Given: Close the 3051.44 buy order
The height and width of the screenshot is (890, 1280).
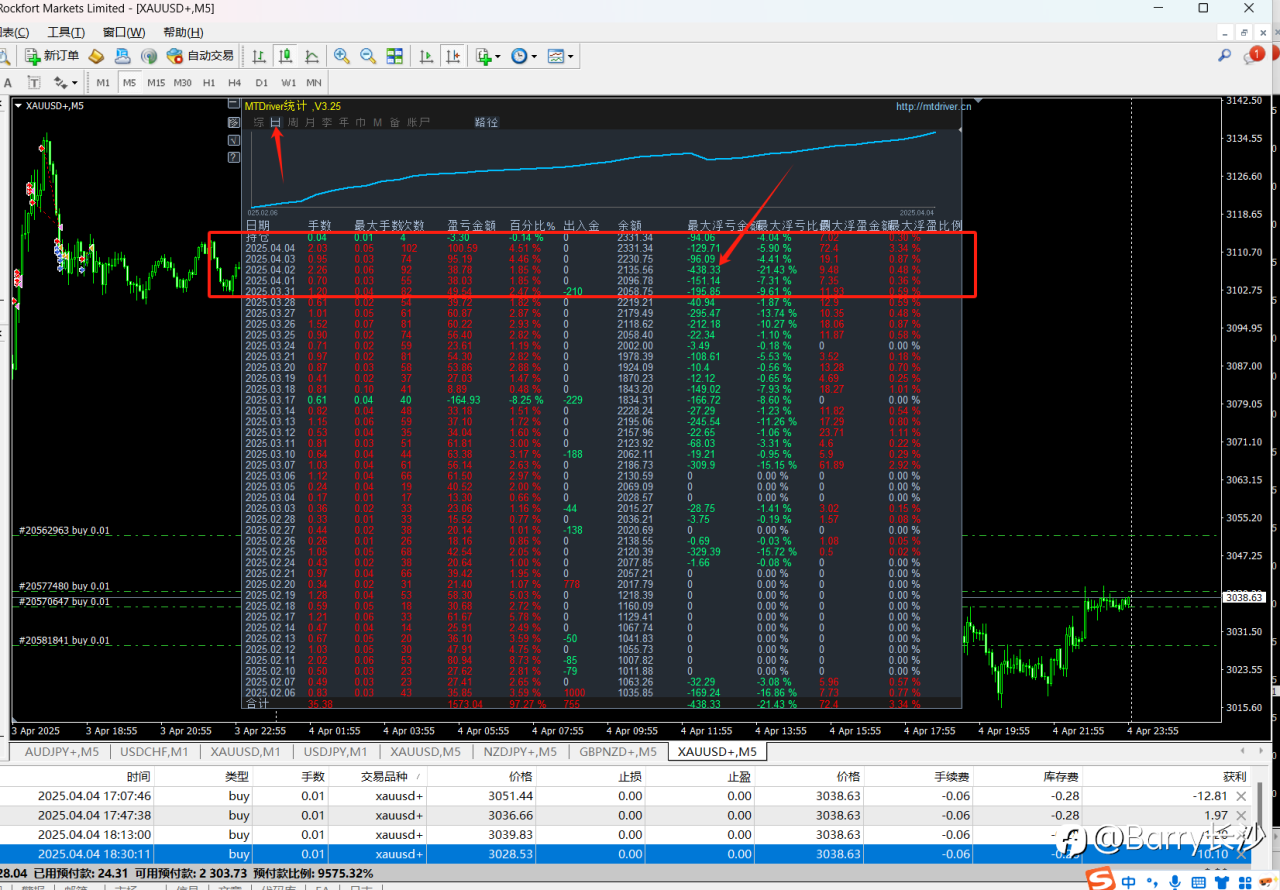Looking at the screenshot, I should [1241, 796].
